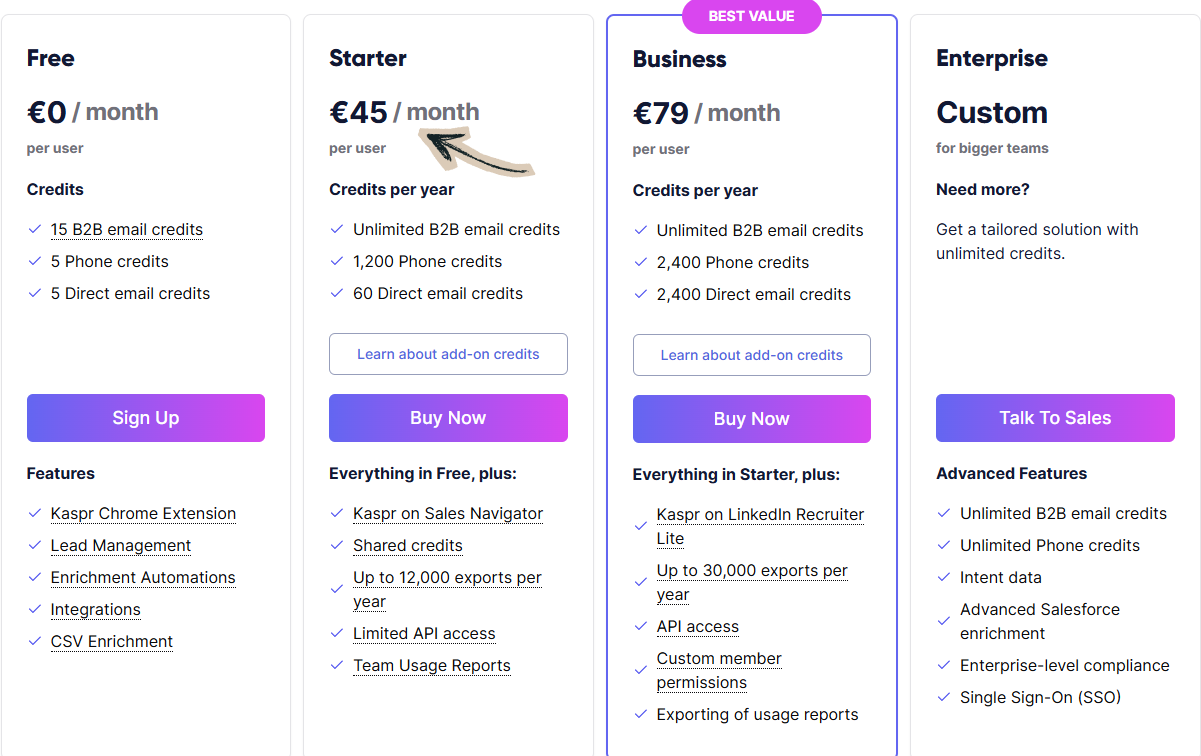Click the arrow pointing at the Starter price
Viewport: 1201px width, 756px height.
pyautogui.click(x=475, y=150)
